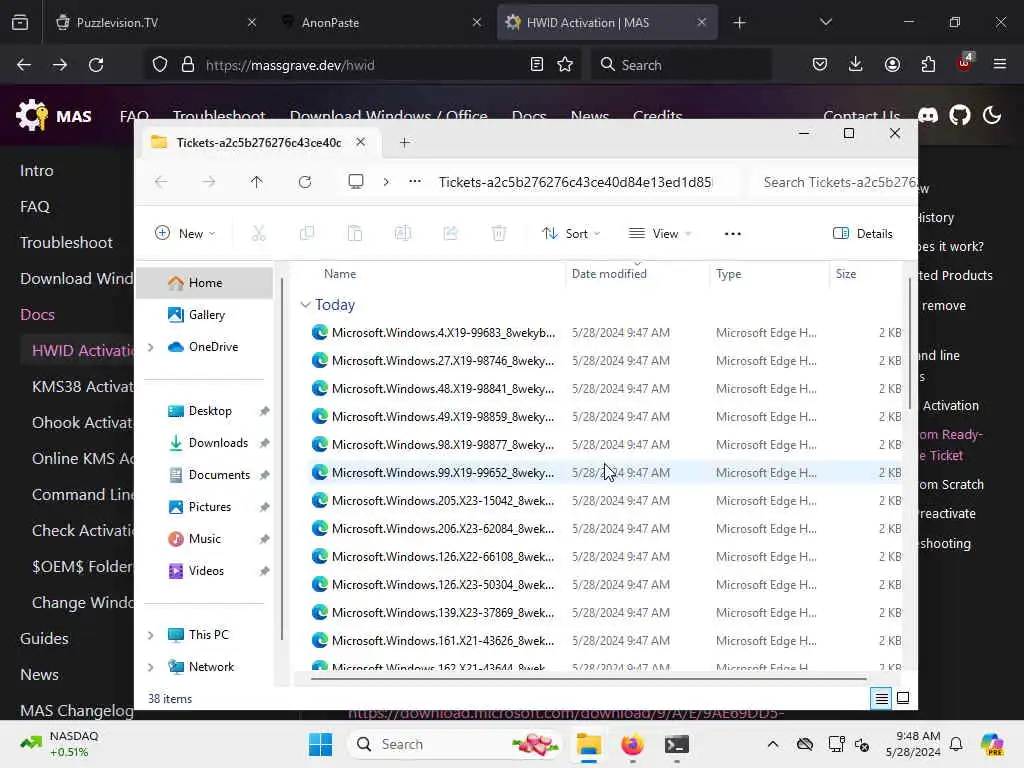The image size is (1024, 768).
Task: Save page to Pocket icon
Action: 820,64
